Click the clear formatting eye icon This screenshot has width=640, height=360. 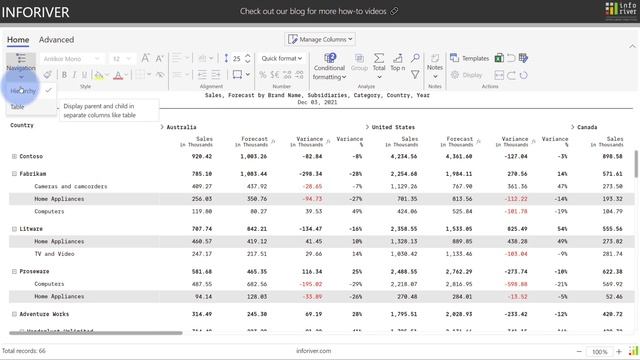coord(160,75)
